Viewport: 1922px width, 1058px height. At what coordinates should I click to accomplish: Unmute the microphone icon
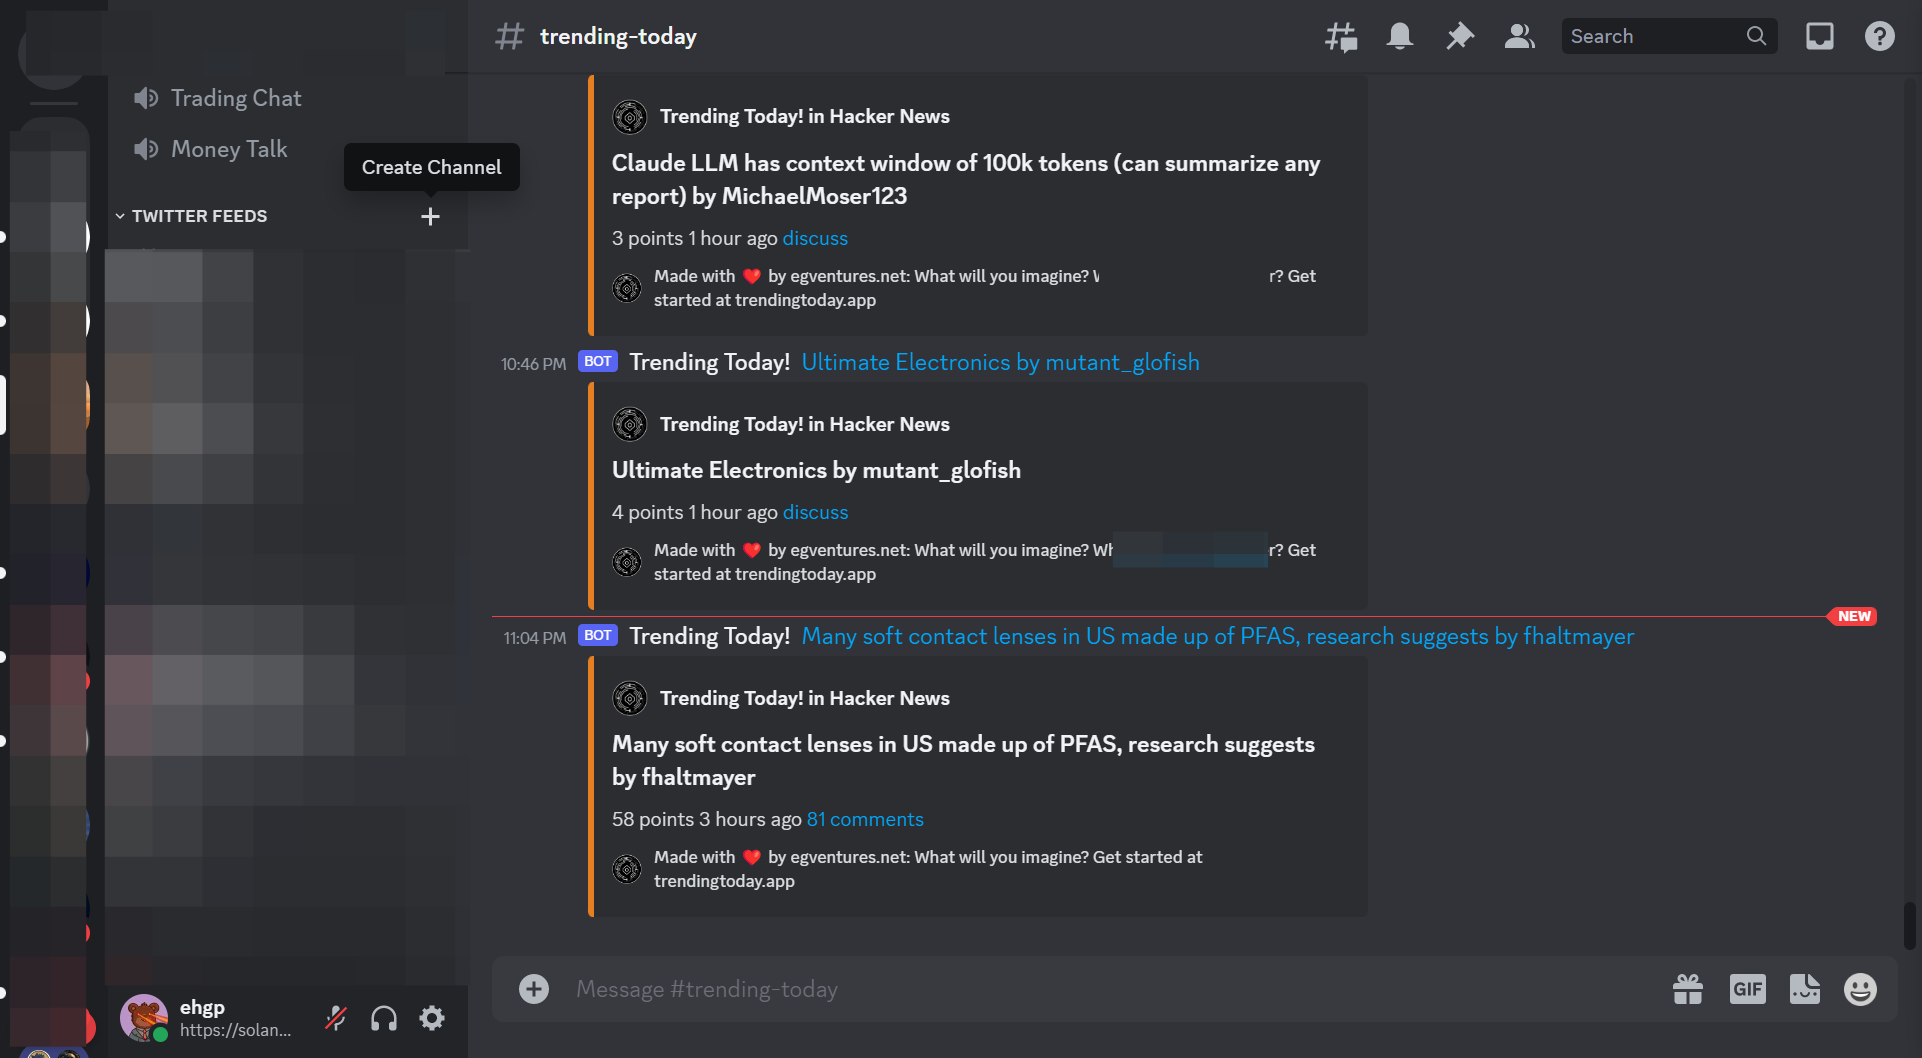pos(336,1018)
